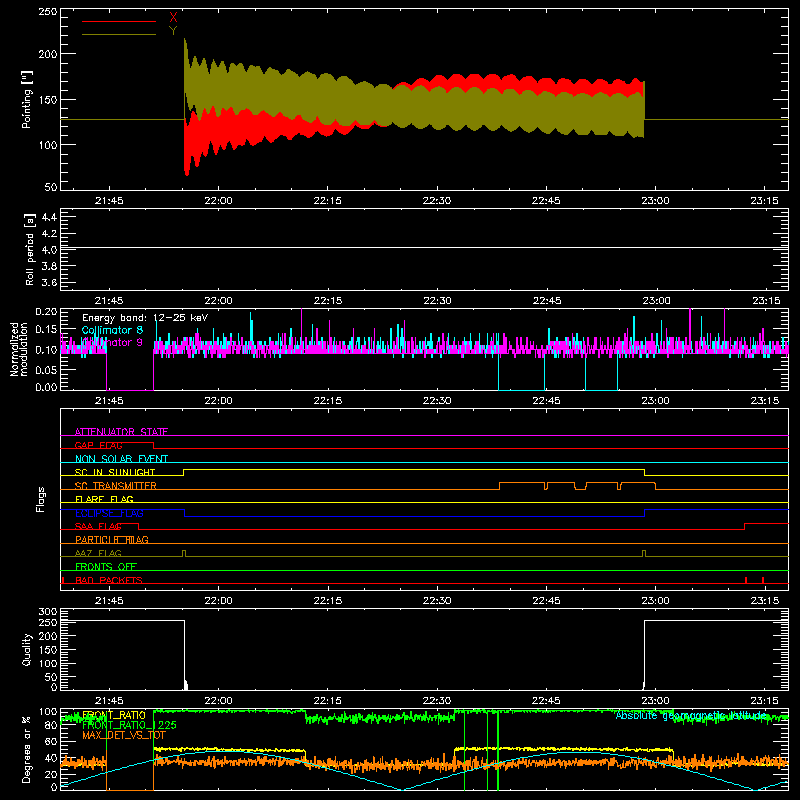Click the BAD_PACKETS flag label
This screenshot has width=800, height=800.
click(x=109, y=580)
